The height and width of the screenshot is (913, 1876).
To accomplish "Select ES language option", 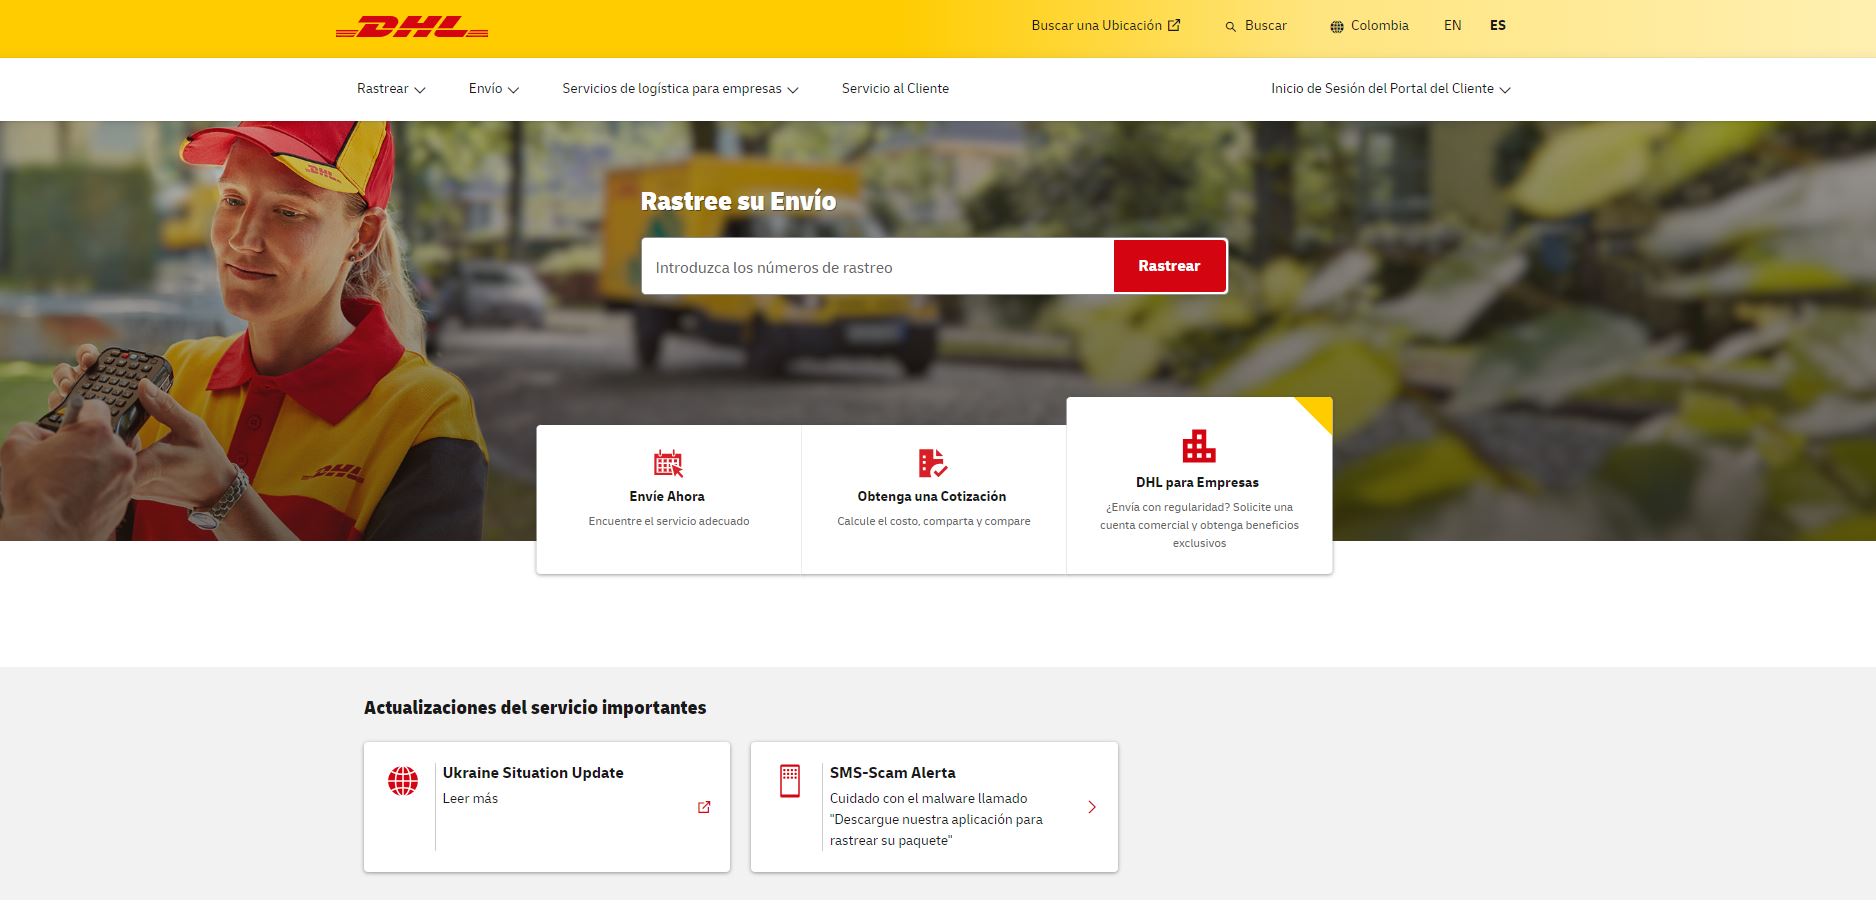I will tap(1497, 26).
